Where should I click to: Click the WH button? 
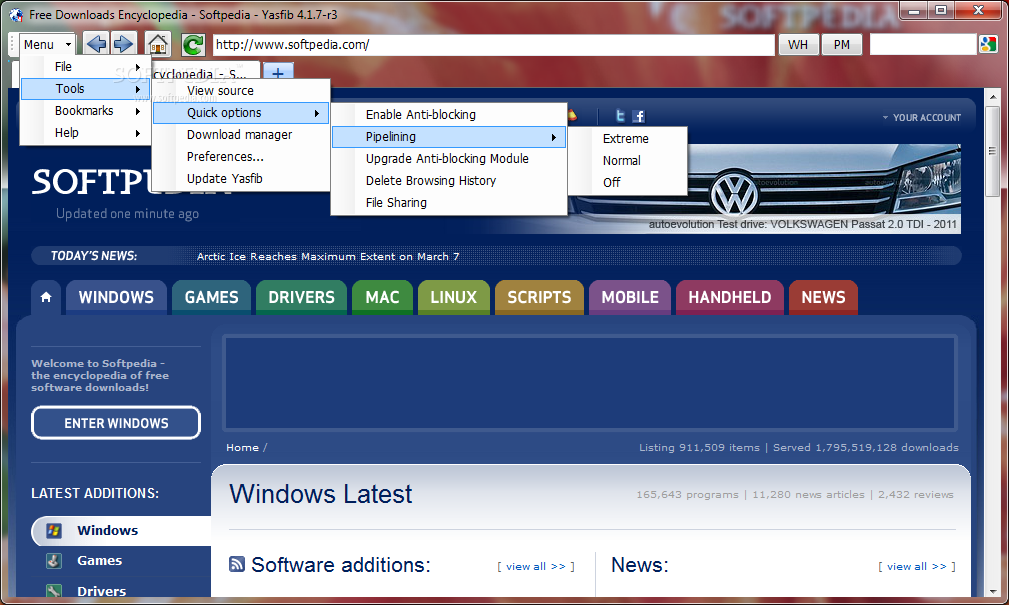[798, 44]
